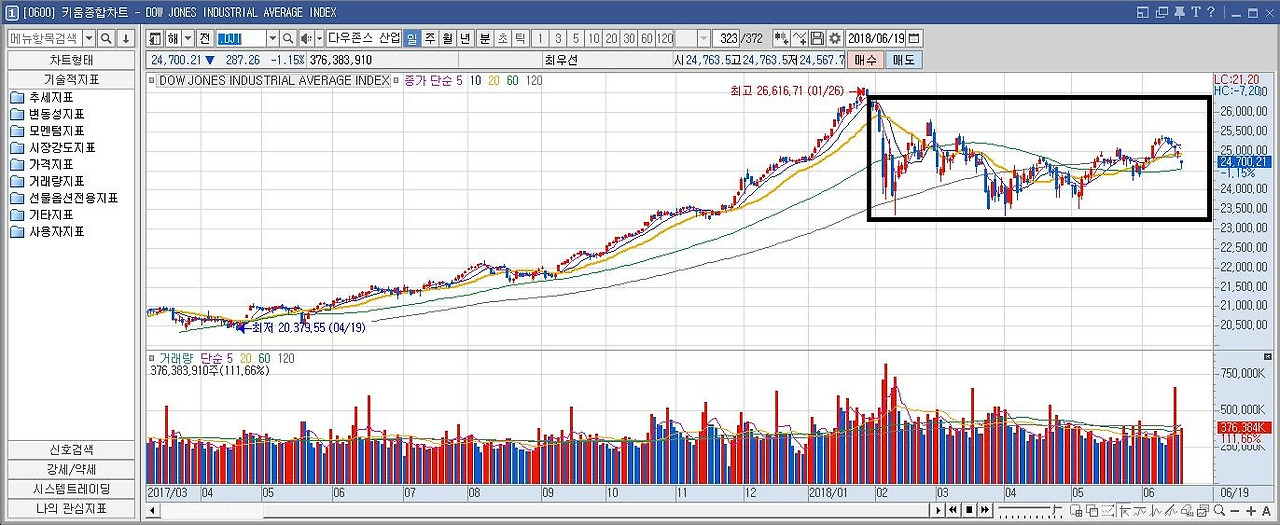Open the 나의 관심지표 tab

[71, 509]
